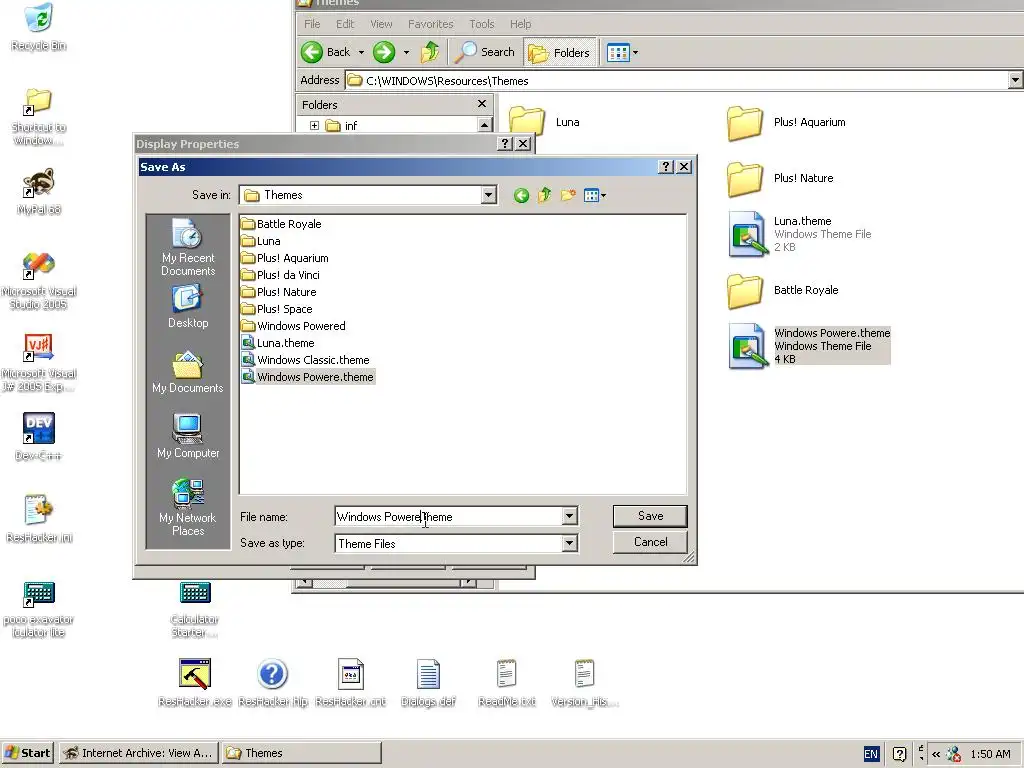
Task: Toggle the Folders pane button
Action: (x=560, y=52)
